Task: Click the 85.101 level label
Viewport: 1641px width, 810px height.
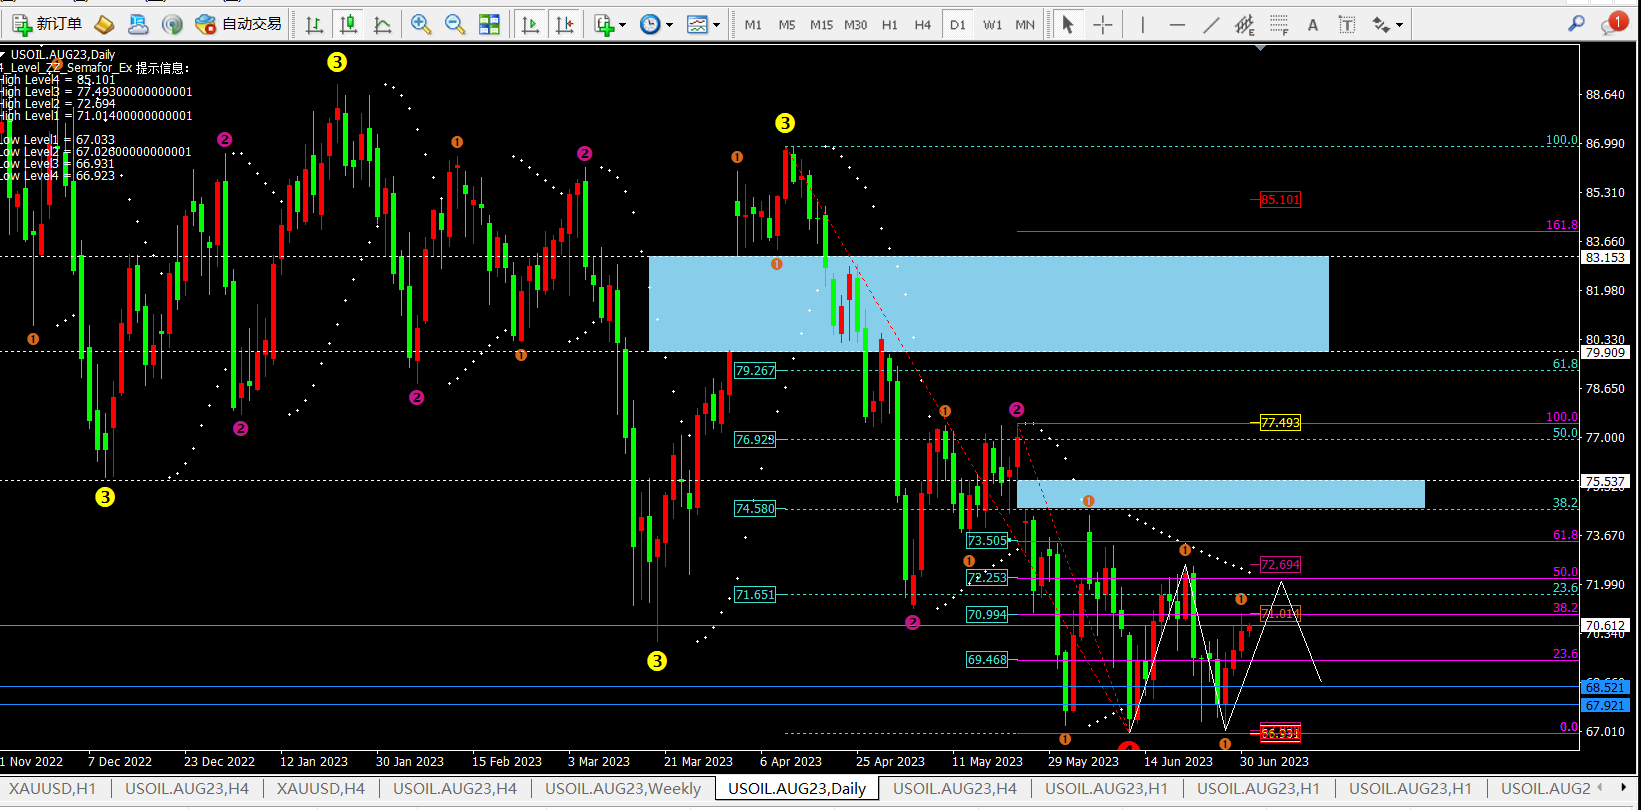Action: click(1280, 200)
